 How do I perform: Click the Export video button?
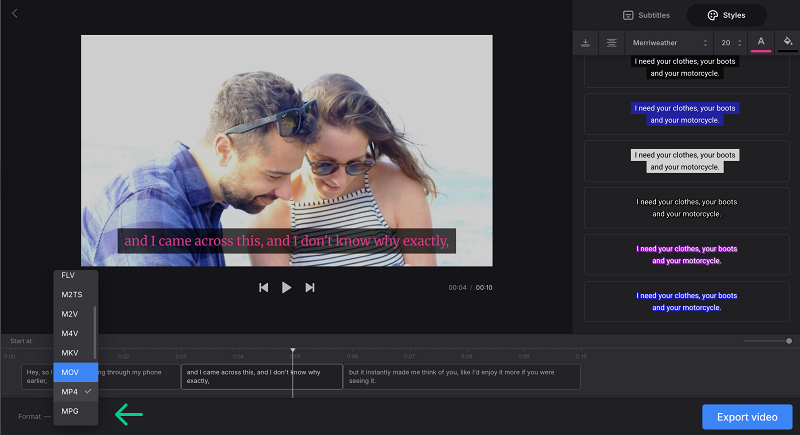click(747, 417)
